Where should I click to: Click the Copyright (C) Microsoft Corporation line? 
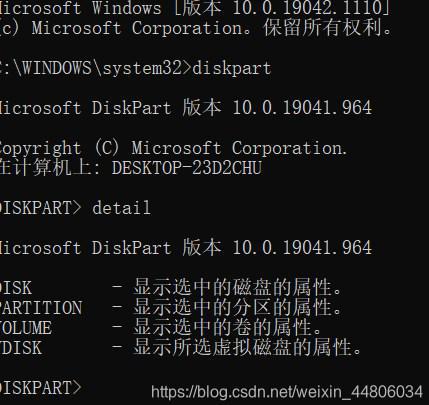tap(174, 148)
